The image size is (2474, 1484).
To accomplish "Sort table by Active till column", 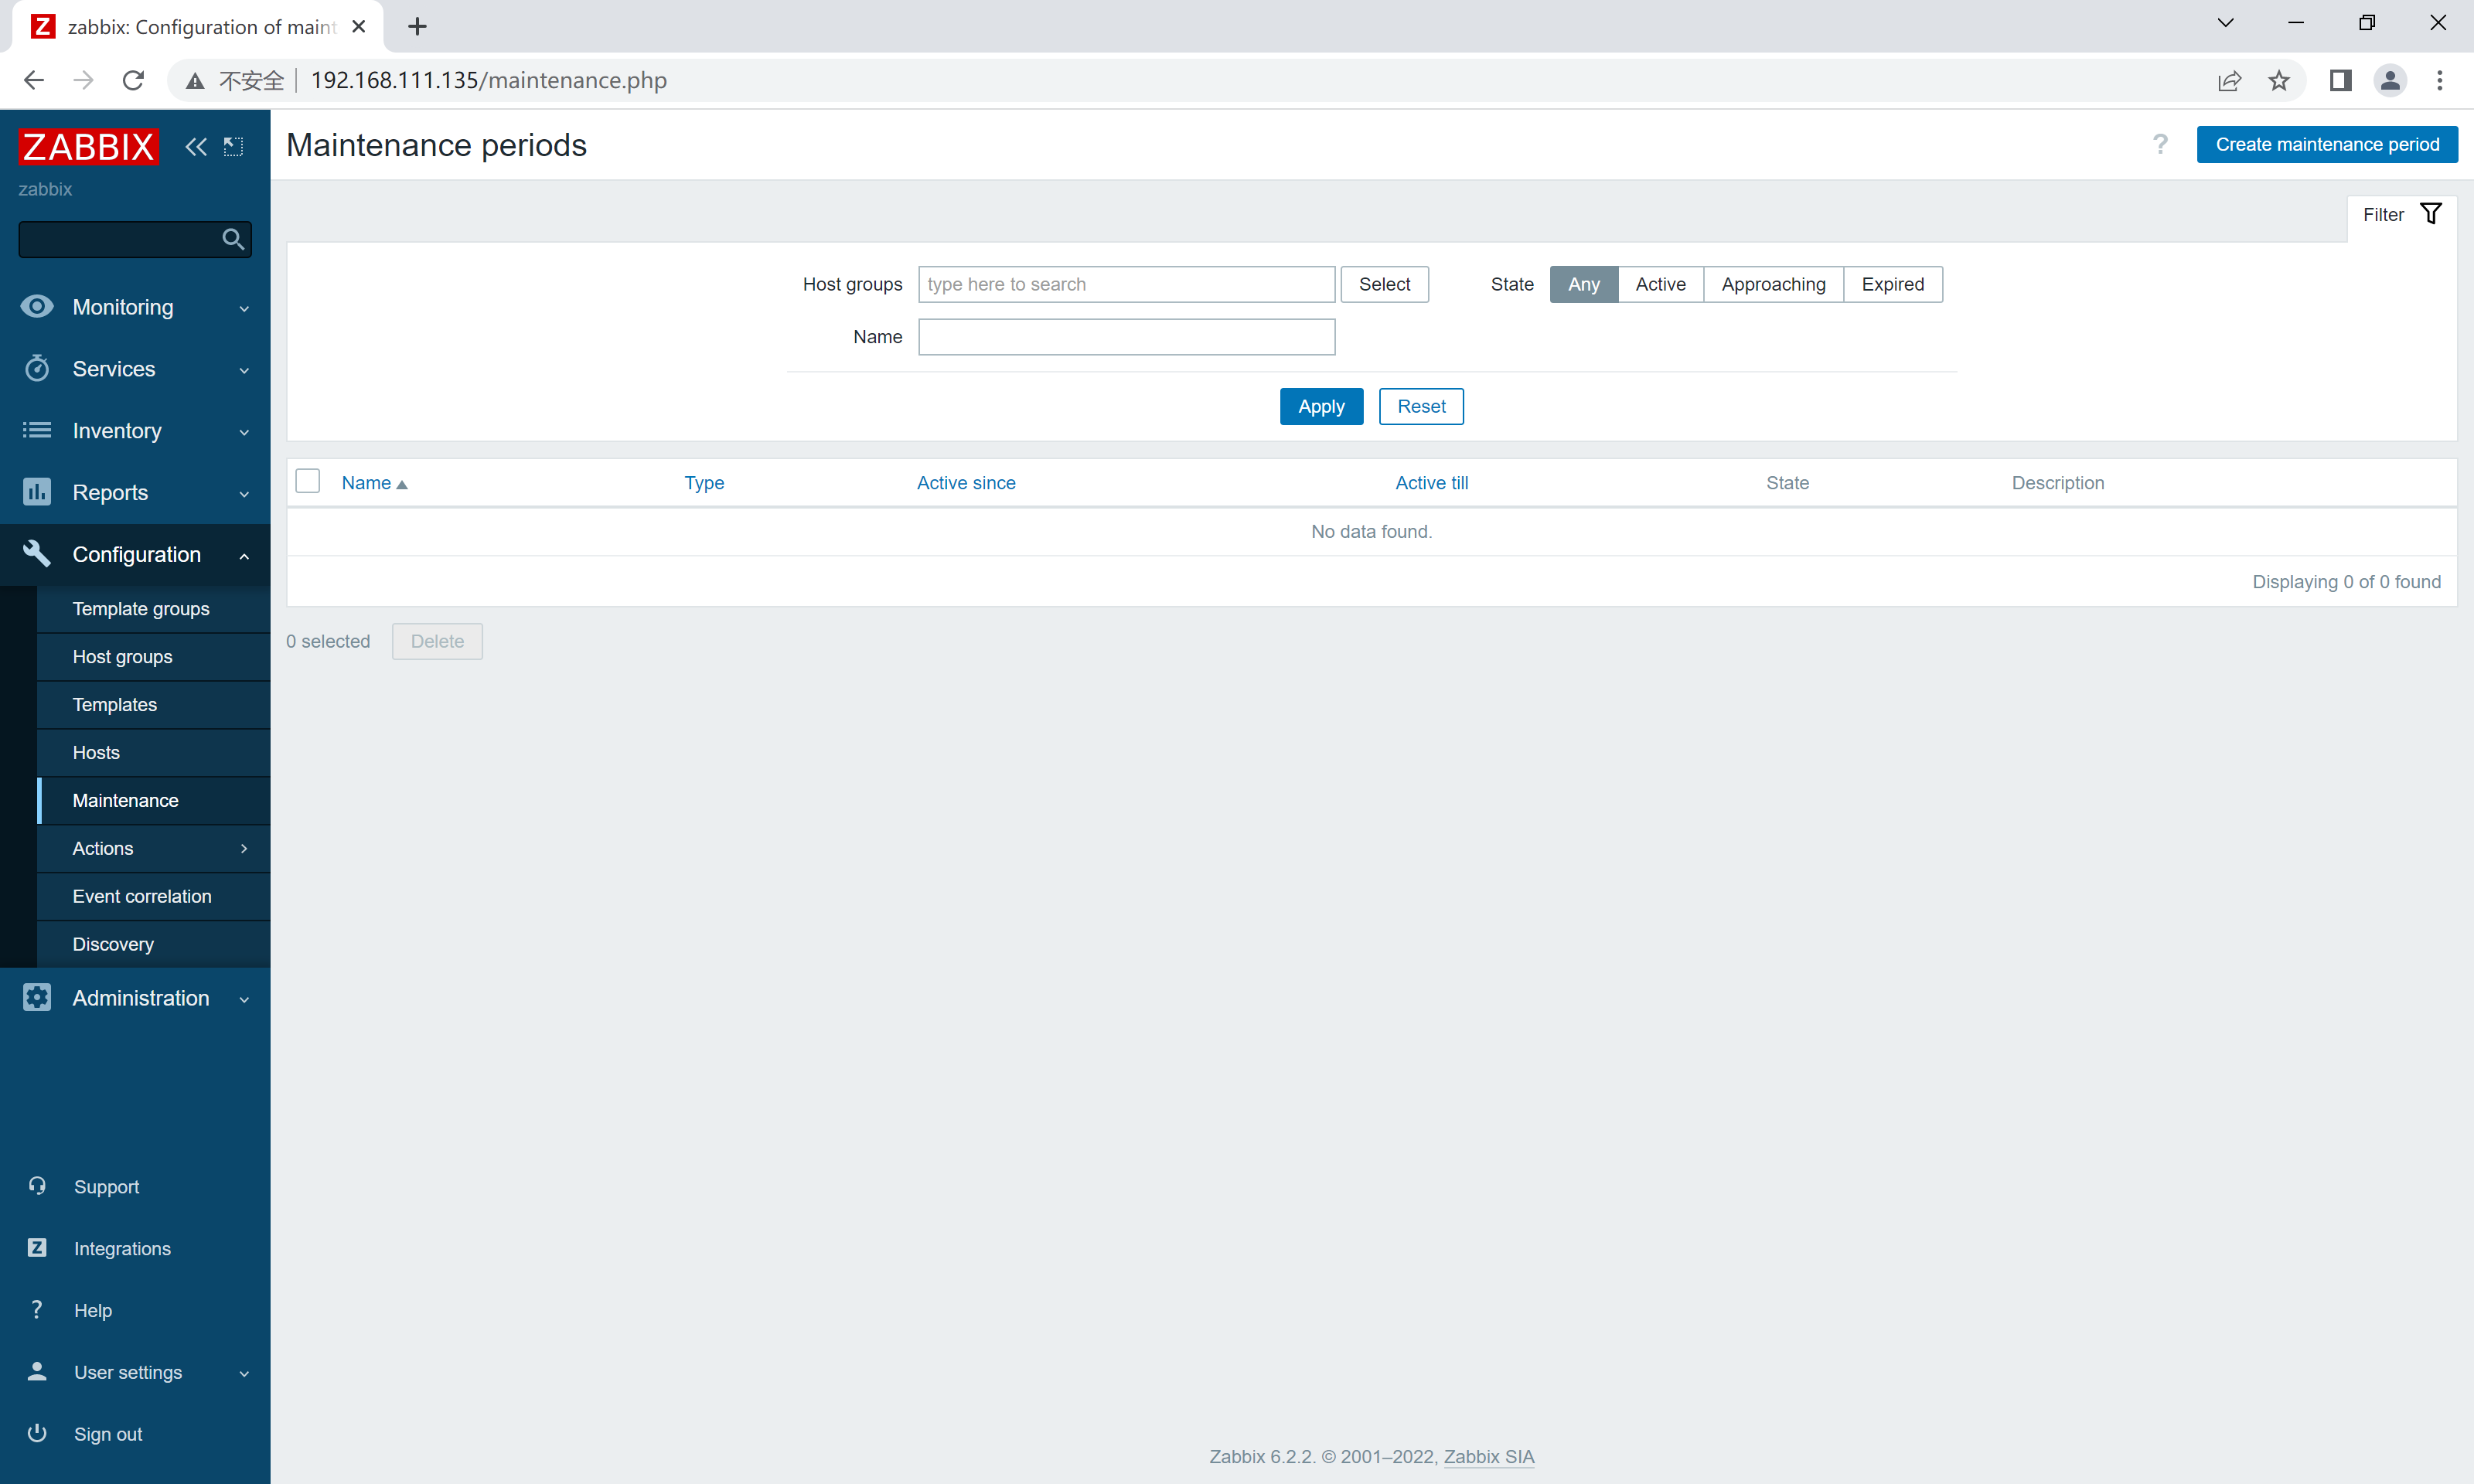I will tap(1432, 482).
